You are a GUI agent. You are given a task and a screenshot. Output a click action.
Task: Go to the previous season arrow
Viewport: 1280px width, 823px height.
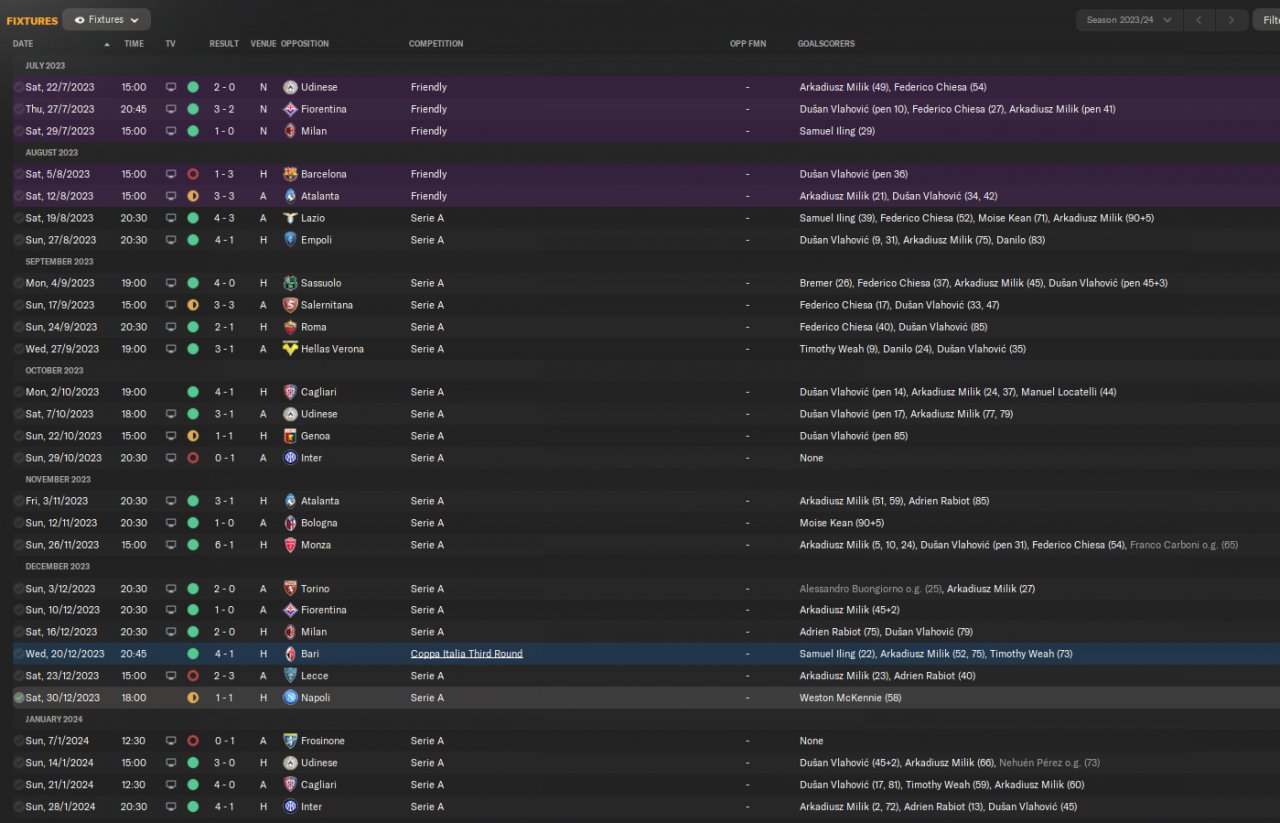coord(1199,20)
